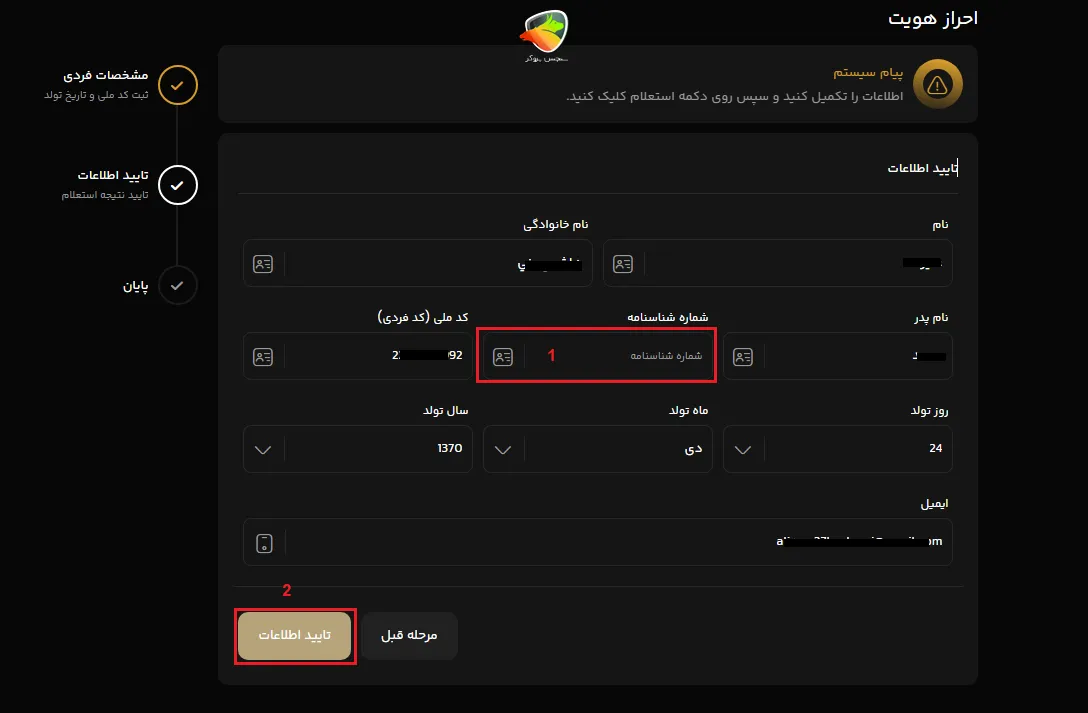1088x713 pixels.
Task: Click the checkmark circle for تایید اطلاعات step
Action: [178, 185]
